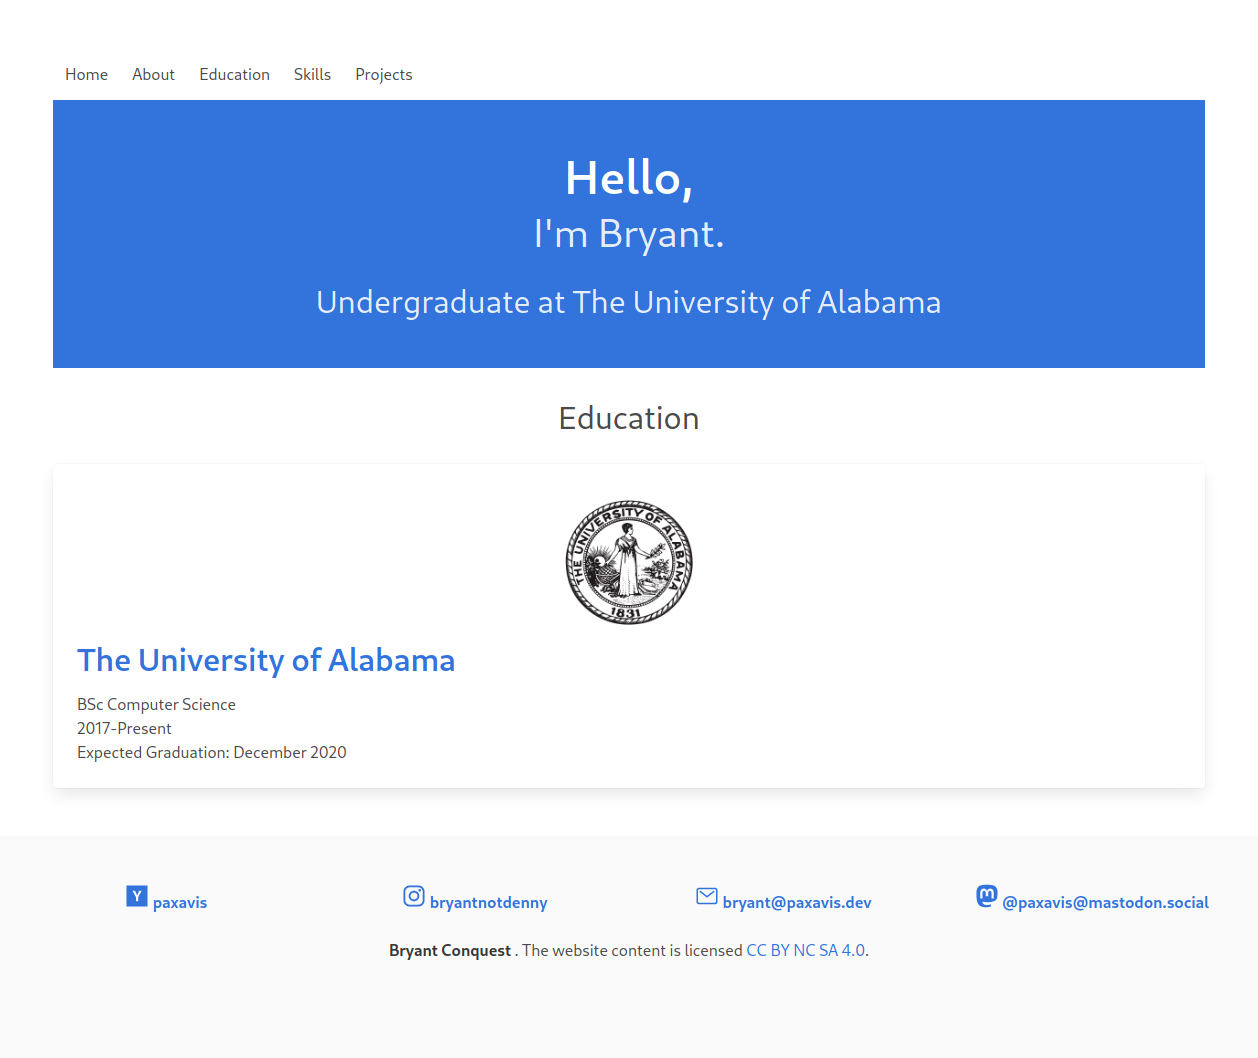This screenshot has width=1258, height=1058.
Task: Jump to Education in the navigation bar
Action: [x=234, y=75]
